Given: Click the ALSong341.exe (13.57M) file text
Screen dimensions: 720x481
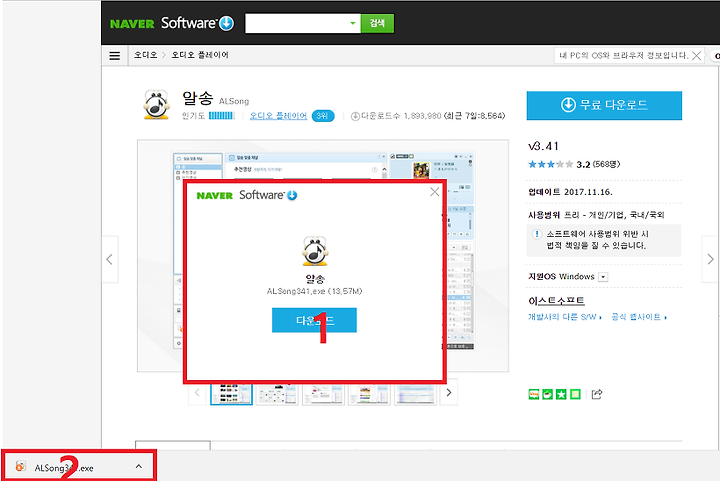Looking at the screenshot, I should pos(315,291).
